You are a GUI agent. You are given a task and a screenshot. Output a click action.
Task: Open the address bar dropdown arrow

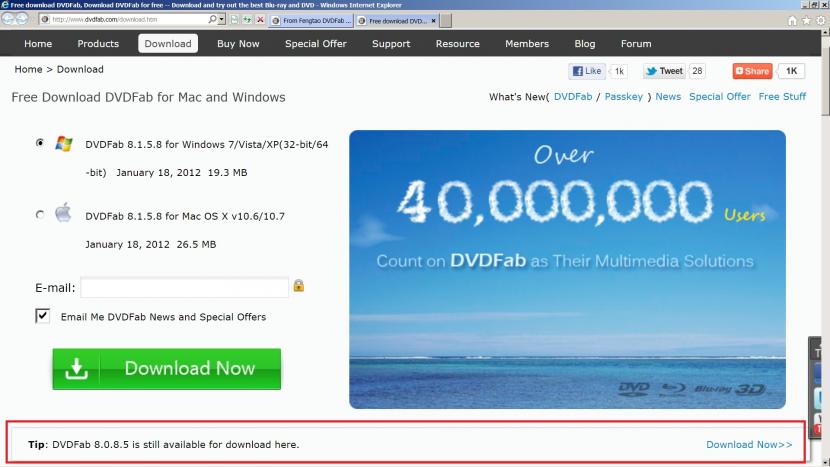(x=221, y=20)
